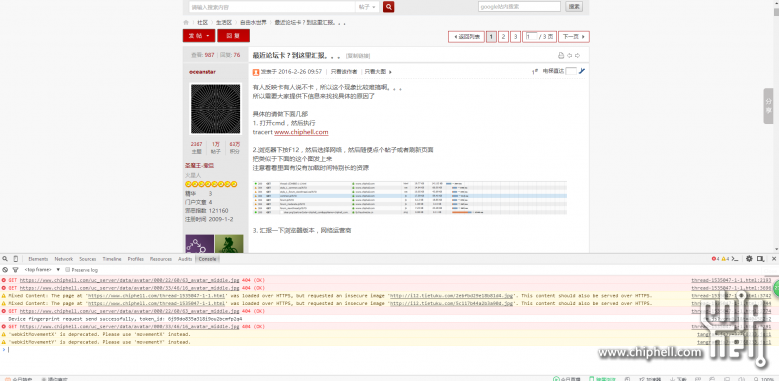This screenshot has height=381, width=779.
Task: Go to previous thread arrow icon
Action: (569, 56)
